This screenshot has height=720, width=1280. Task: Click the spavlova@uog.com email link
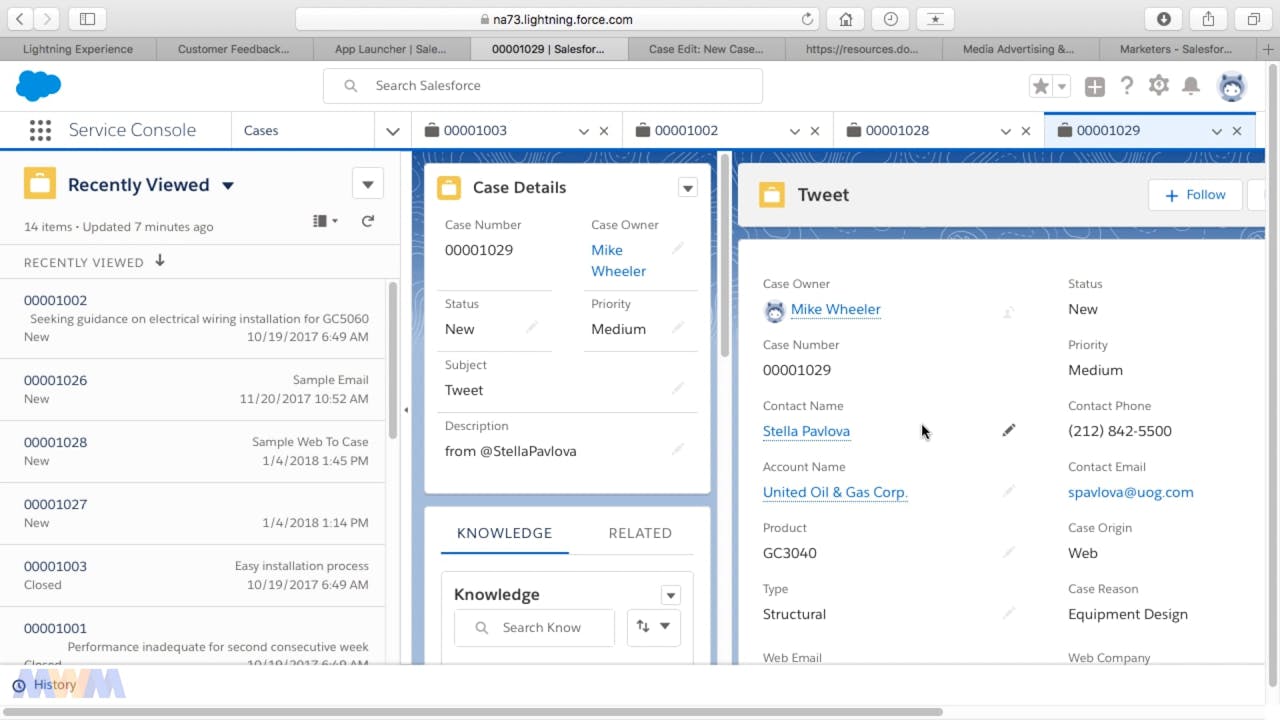pyautogui.click(x=1130, y=492)
